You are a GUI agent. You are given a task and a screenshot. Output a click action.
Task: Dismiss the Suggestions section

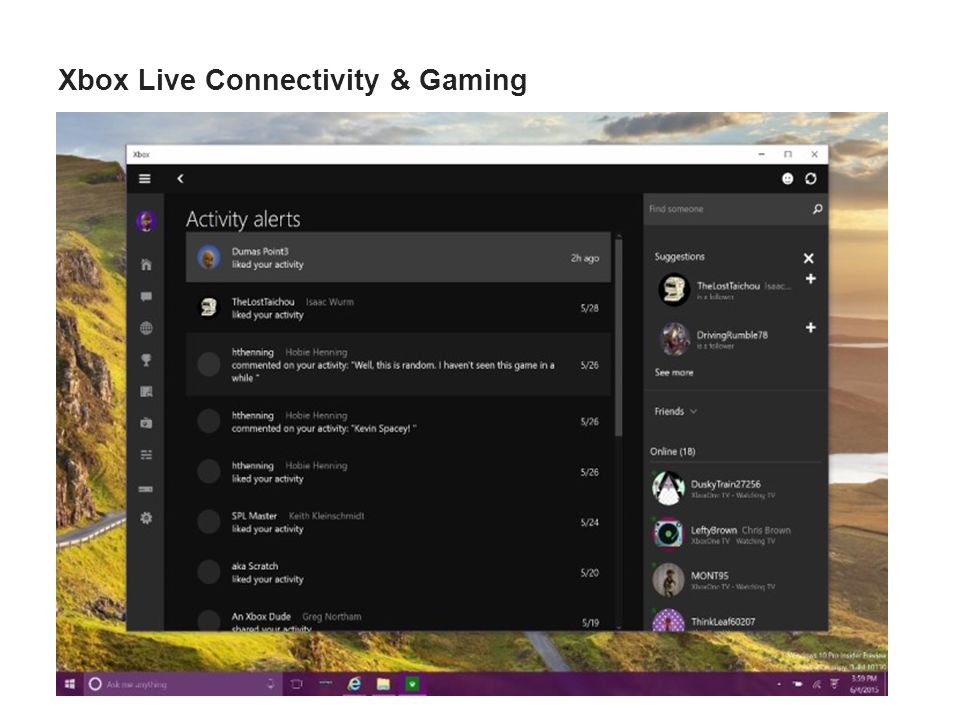click(x=808, y=258)
